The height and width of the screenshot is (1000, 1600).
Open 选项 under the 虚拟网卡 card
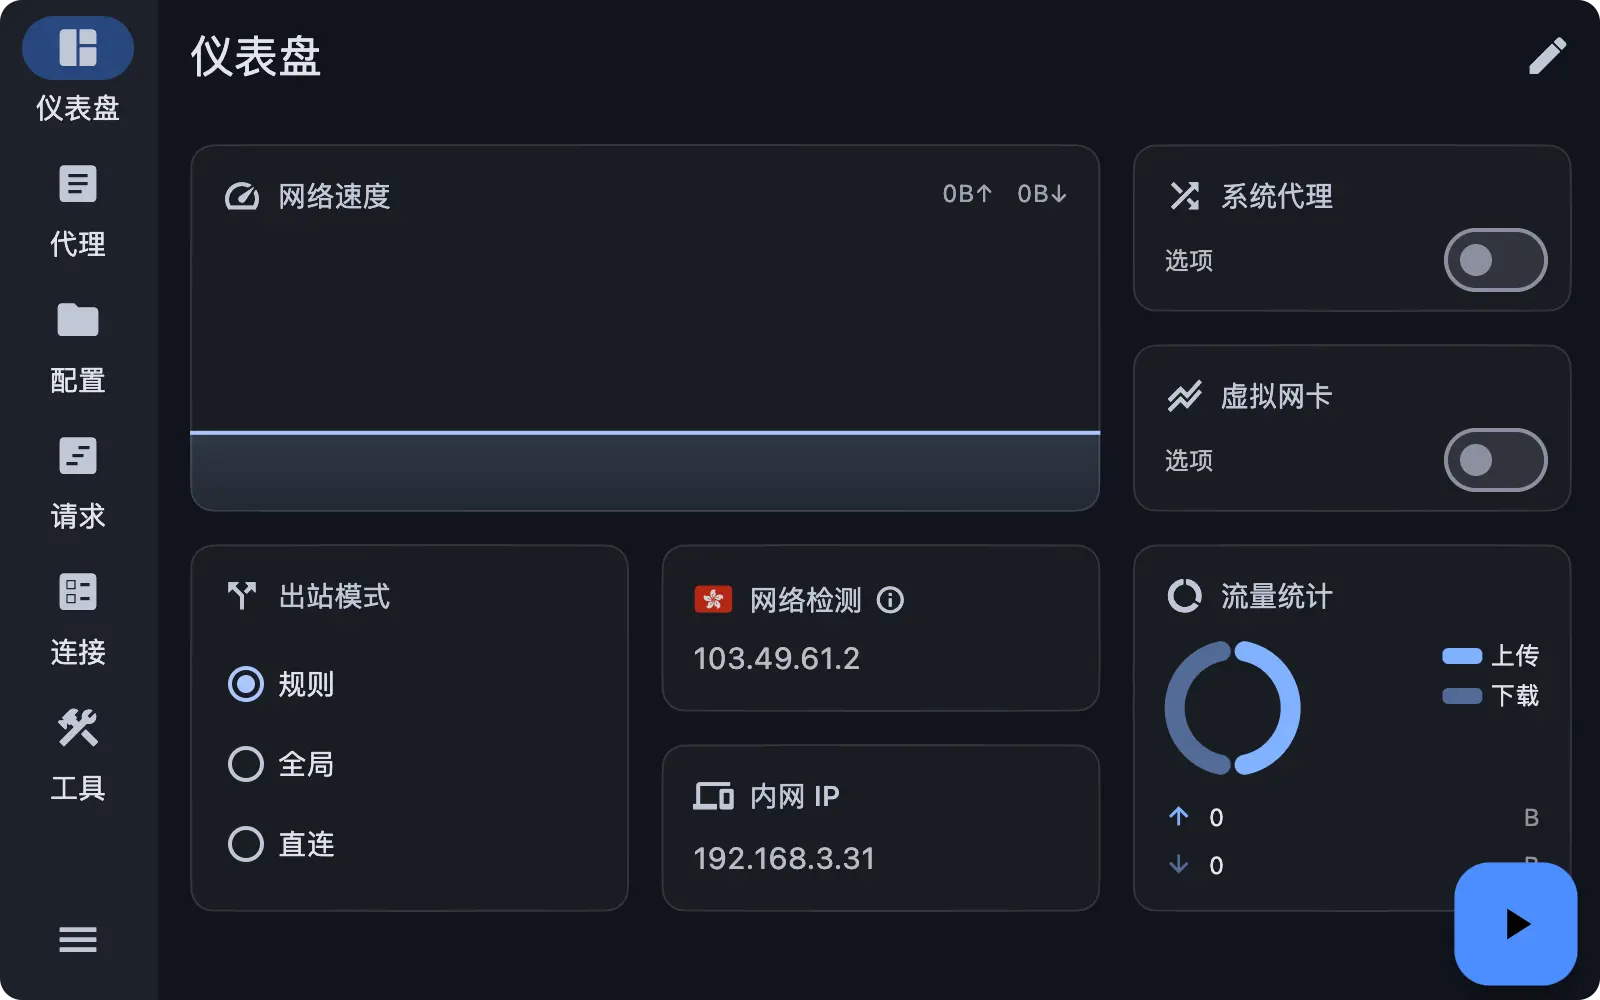pos(1188,461)
